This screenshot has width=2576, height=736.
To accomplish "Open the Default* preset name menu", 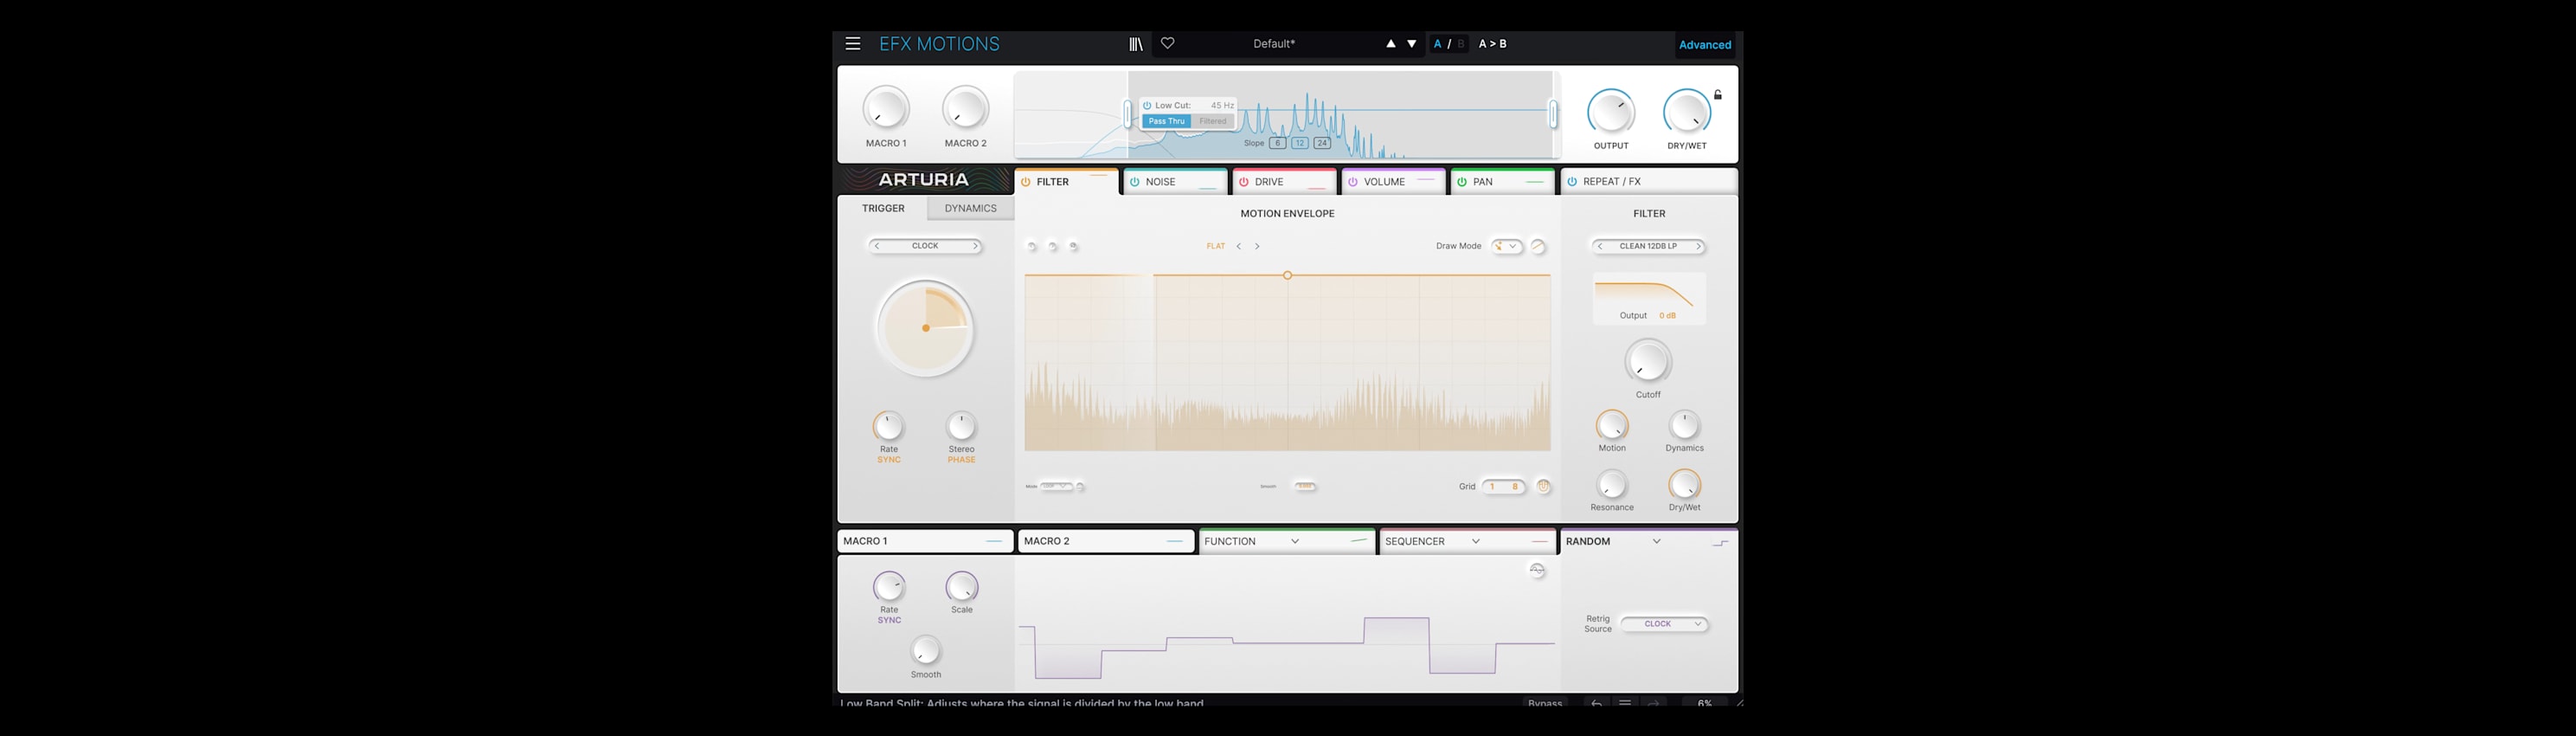I will pyautogui.click(x=1273, y=44).
